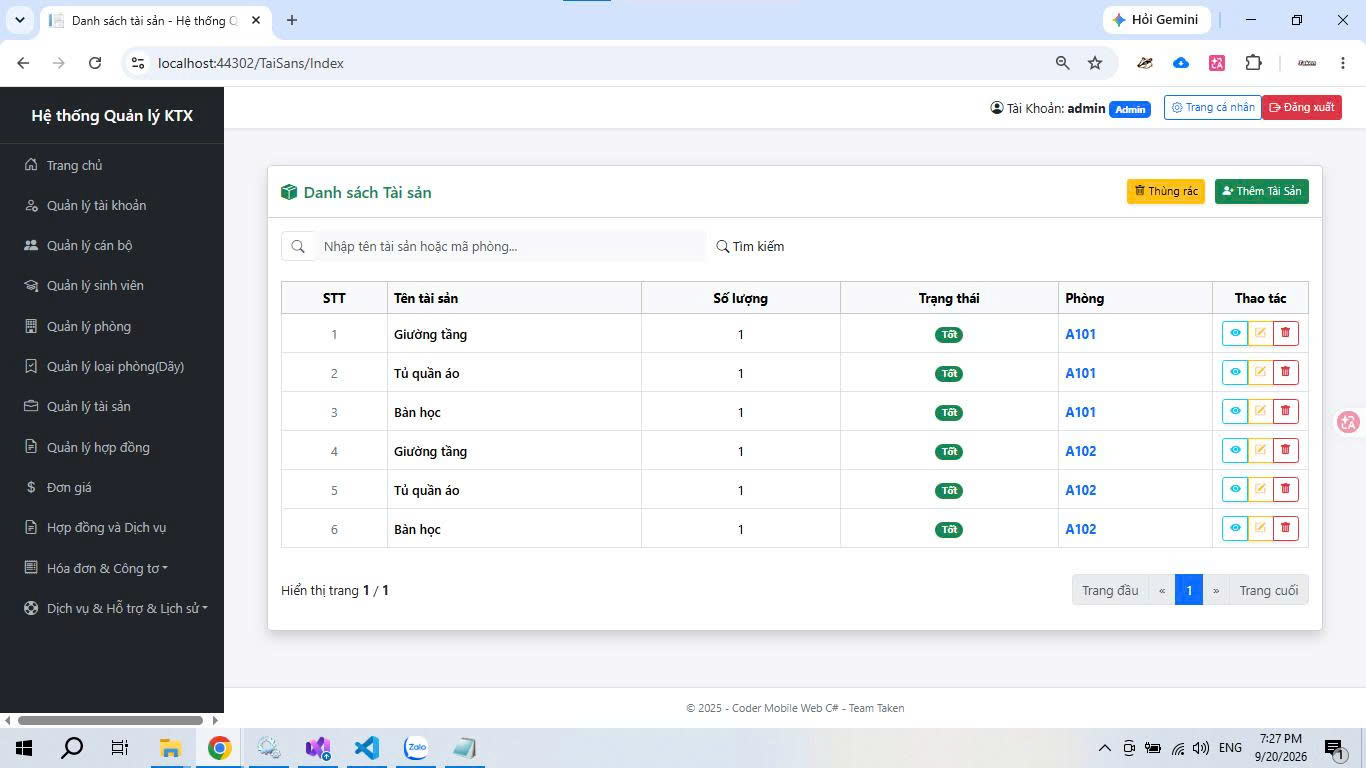1366x768 pixels.
Task: Open Quản lý tài sản in sidebar
Action: point(88,406)
